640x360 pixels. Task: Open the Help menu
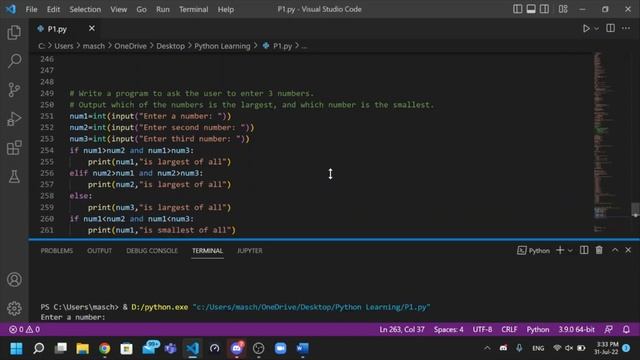pyautogui.click(x=226, y=9)
